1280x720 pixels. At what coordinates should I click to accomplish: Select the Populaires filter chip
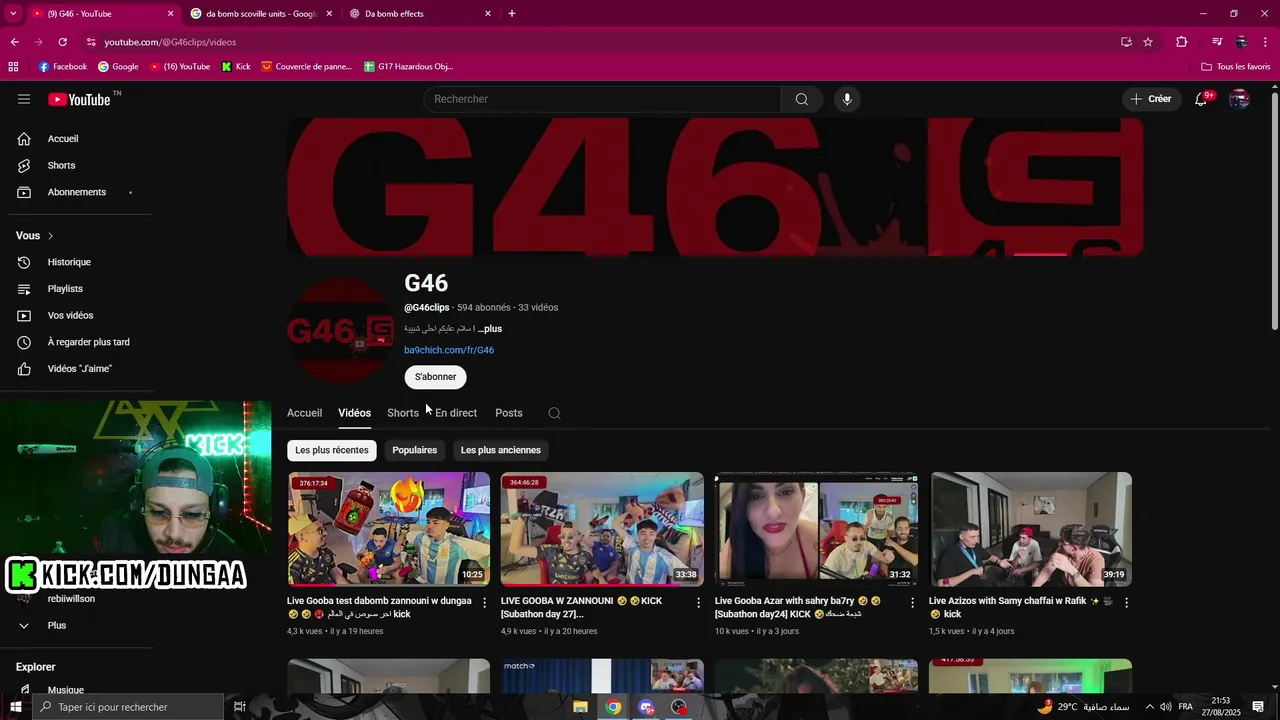click(415, 450)
